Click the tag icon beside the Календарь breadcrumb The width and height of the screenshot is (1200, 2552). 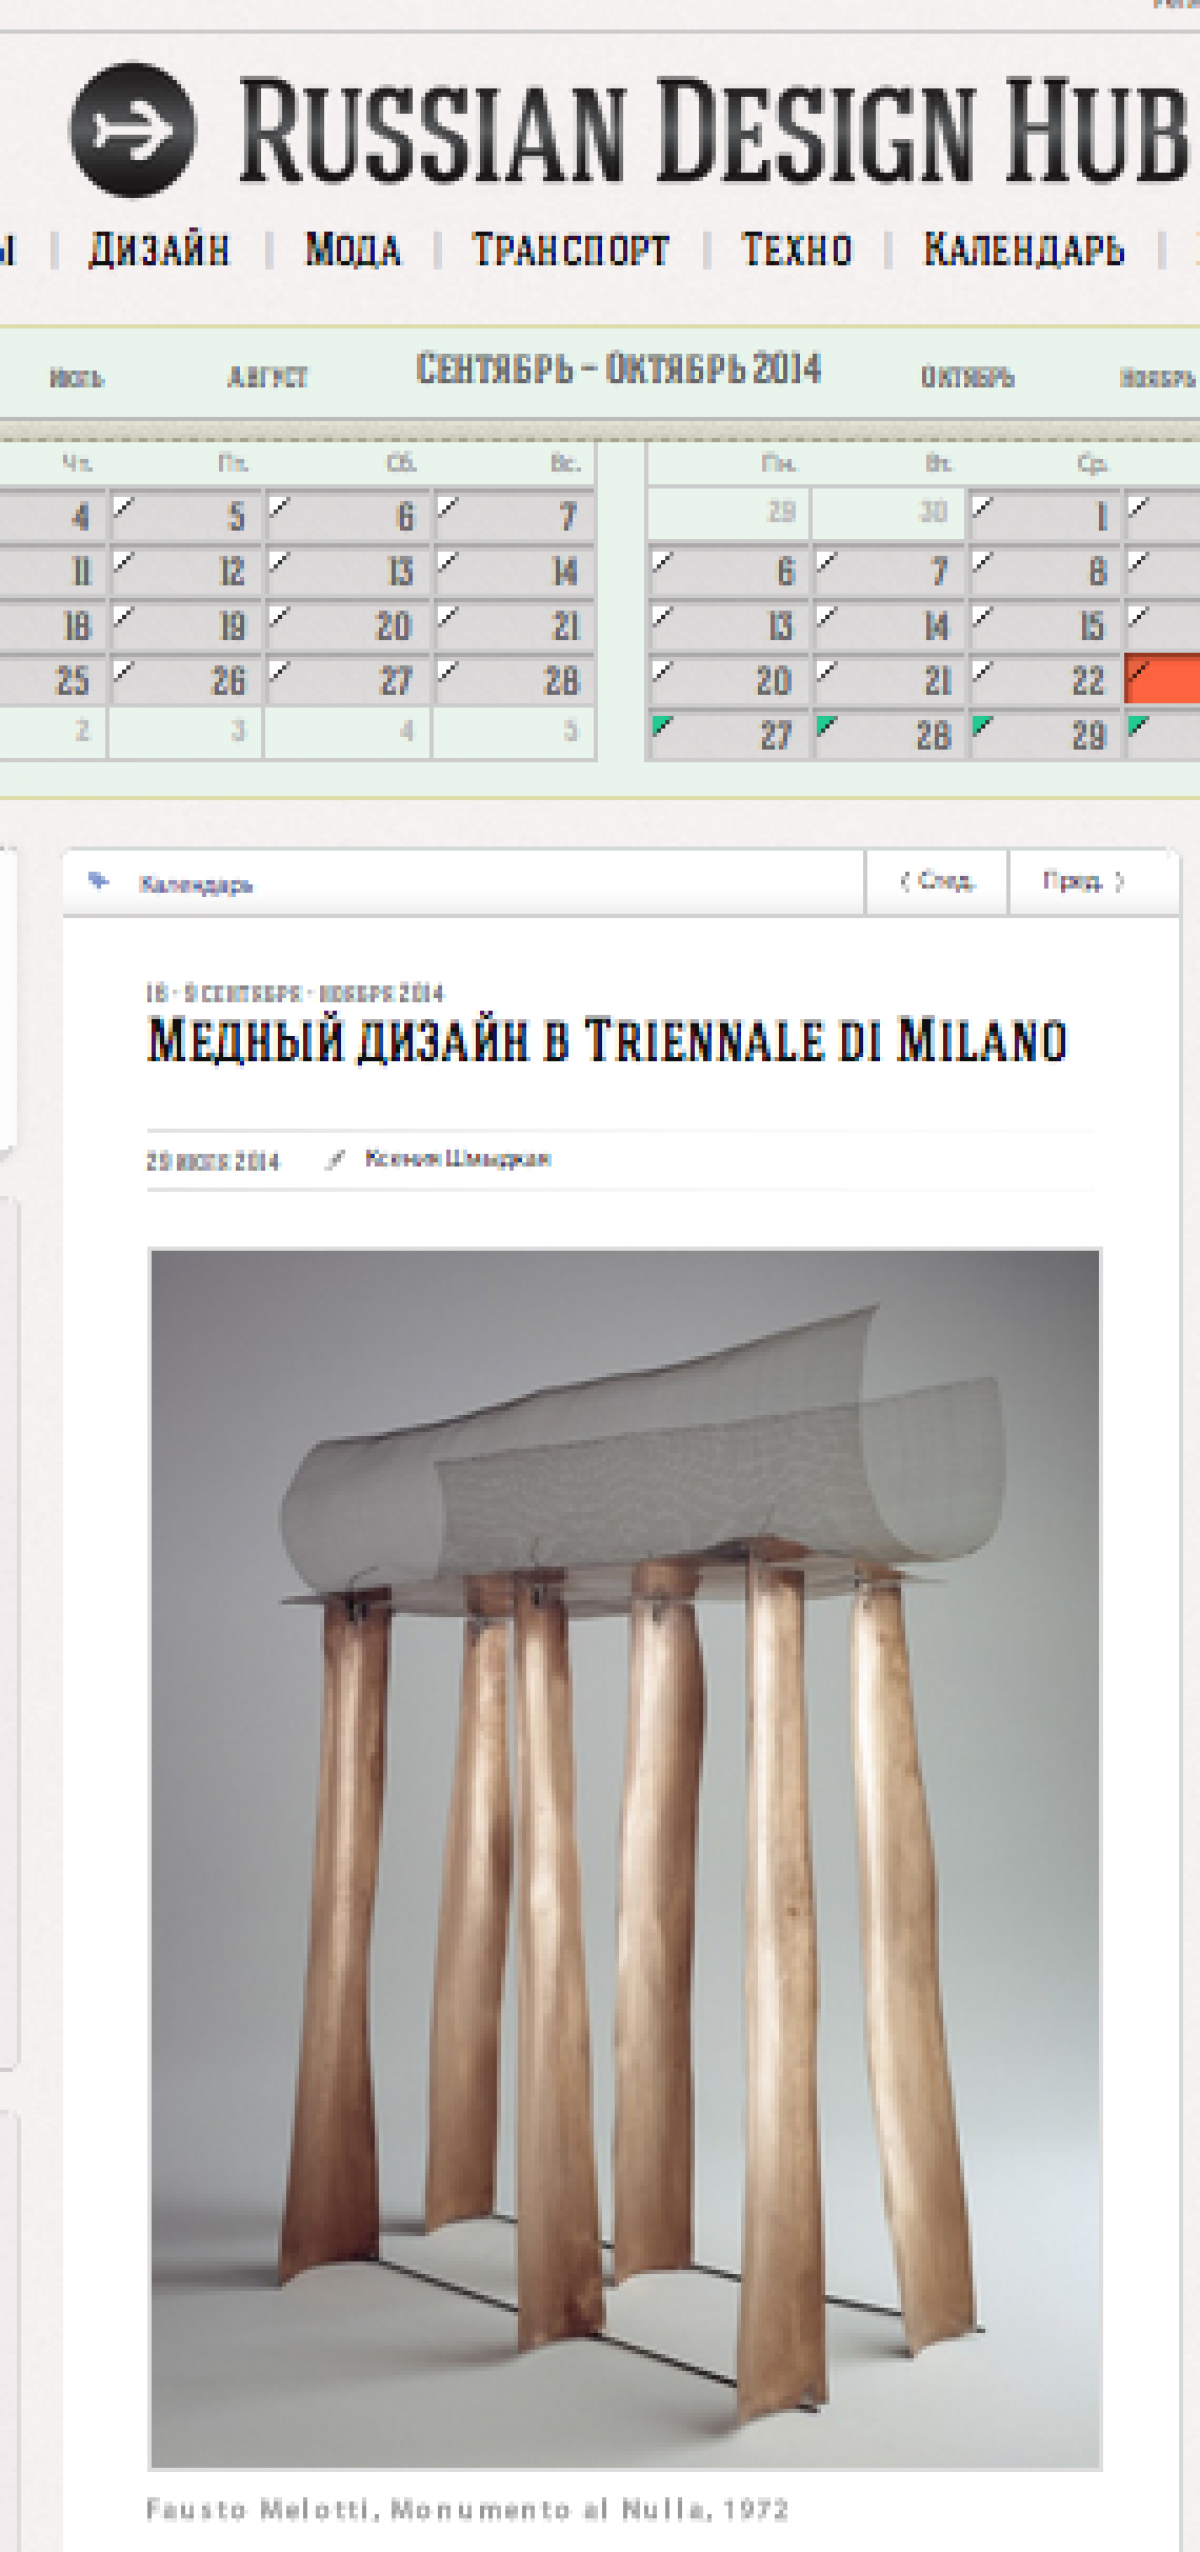98,881
